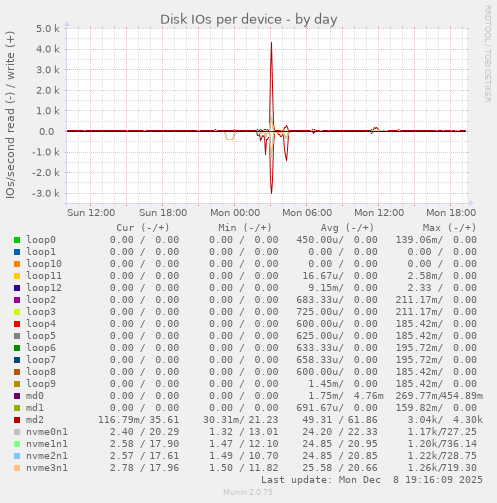Image resolution: width=497 pixels, height=503 pixels.
Task: Click the 'Munin 2.0.75' footer text
Action: click(248, 492)
